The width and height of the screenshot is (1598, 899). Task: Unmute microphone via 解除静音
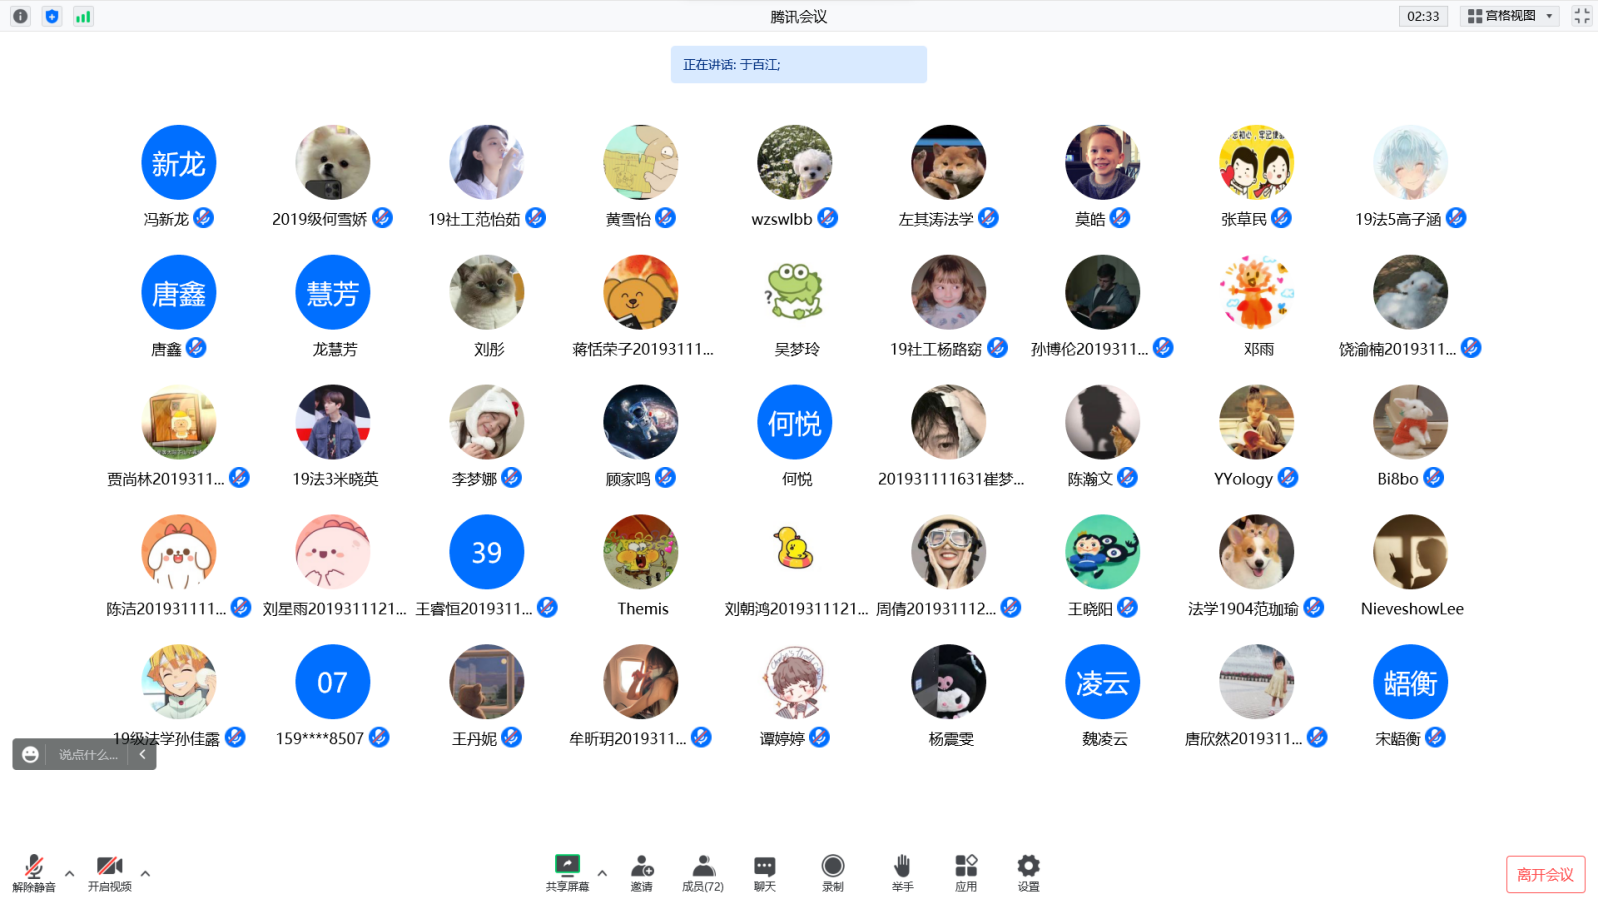tap(34, 872)
